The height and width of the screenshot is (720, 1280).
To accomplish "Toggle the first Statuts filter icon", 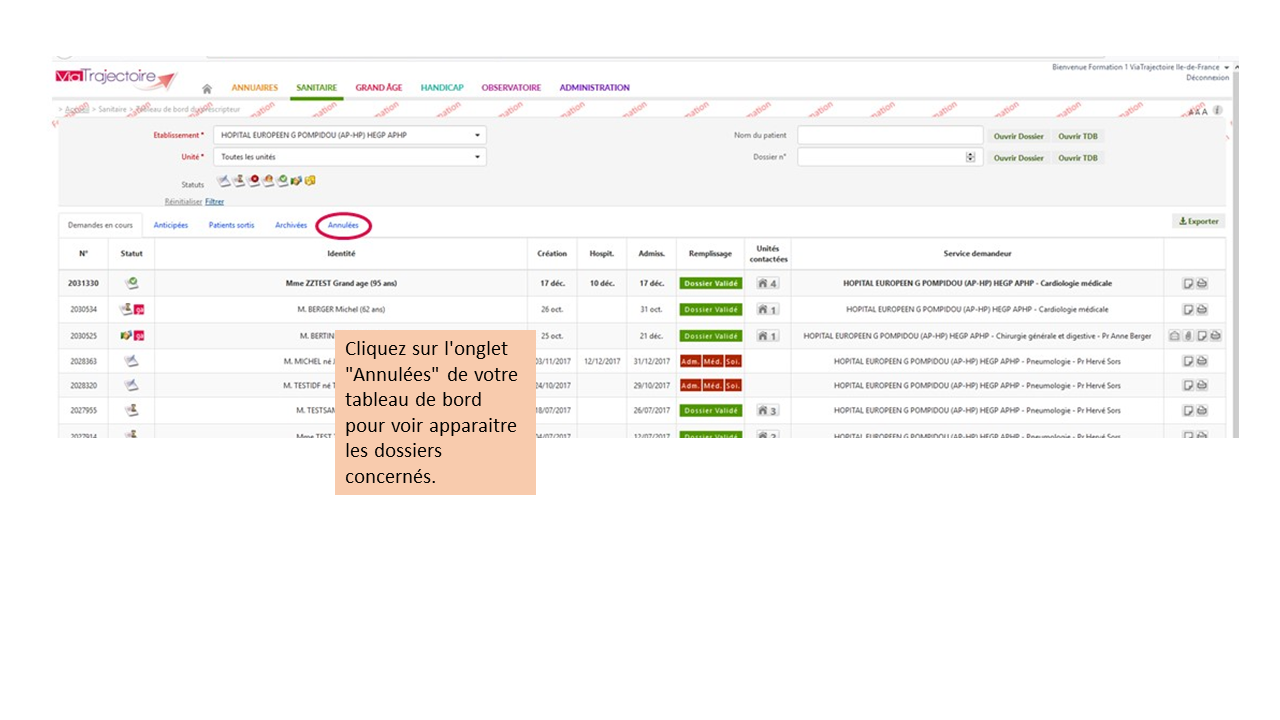I will click(x=225, y=181).
